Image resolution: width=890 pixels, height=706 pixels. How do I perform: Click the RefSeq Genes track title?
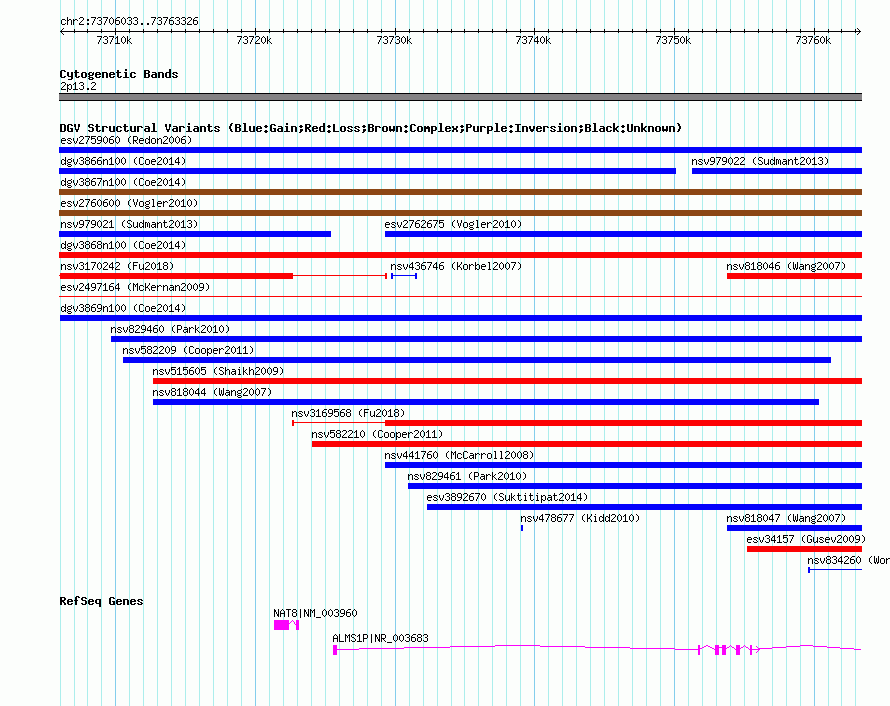(101, 601)
